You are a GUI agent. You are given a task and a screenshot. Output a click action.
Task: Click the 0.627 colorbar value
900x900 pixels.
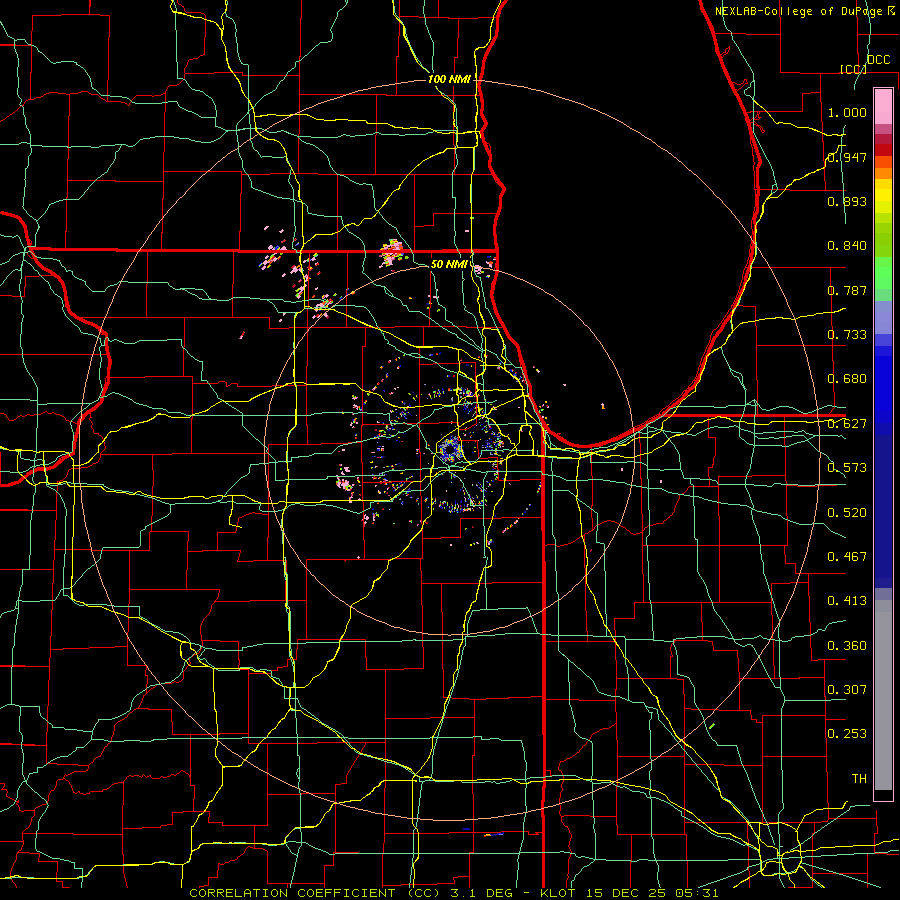click(x=847, y=424)
